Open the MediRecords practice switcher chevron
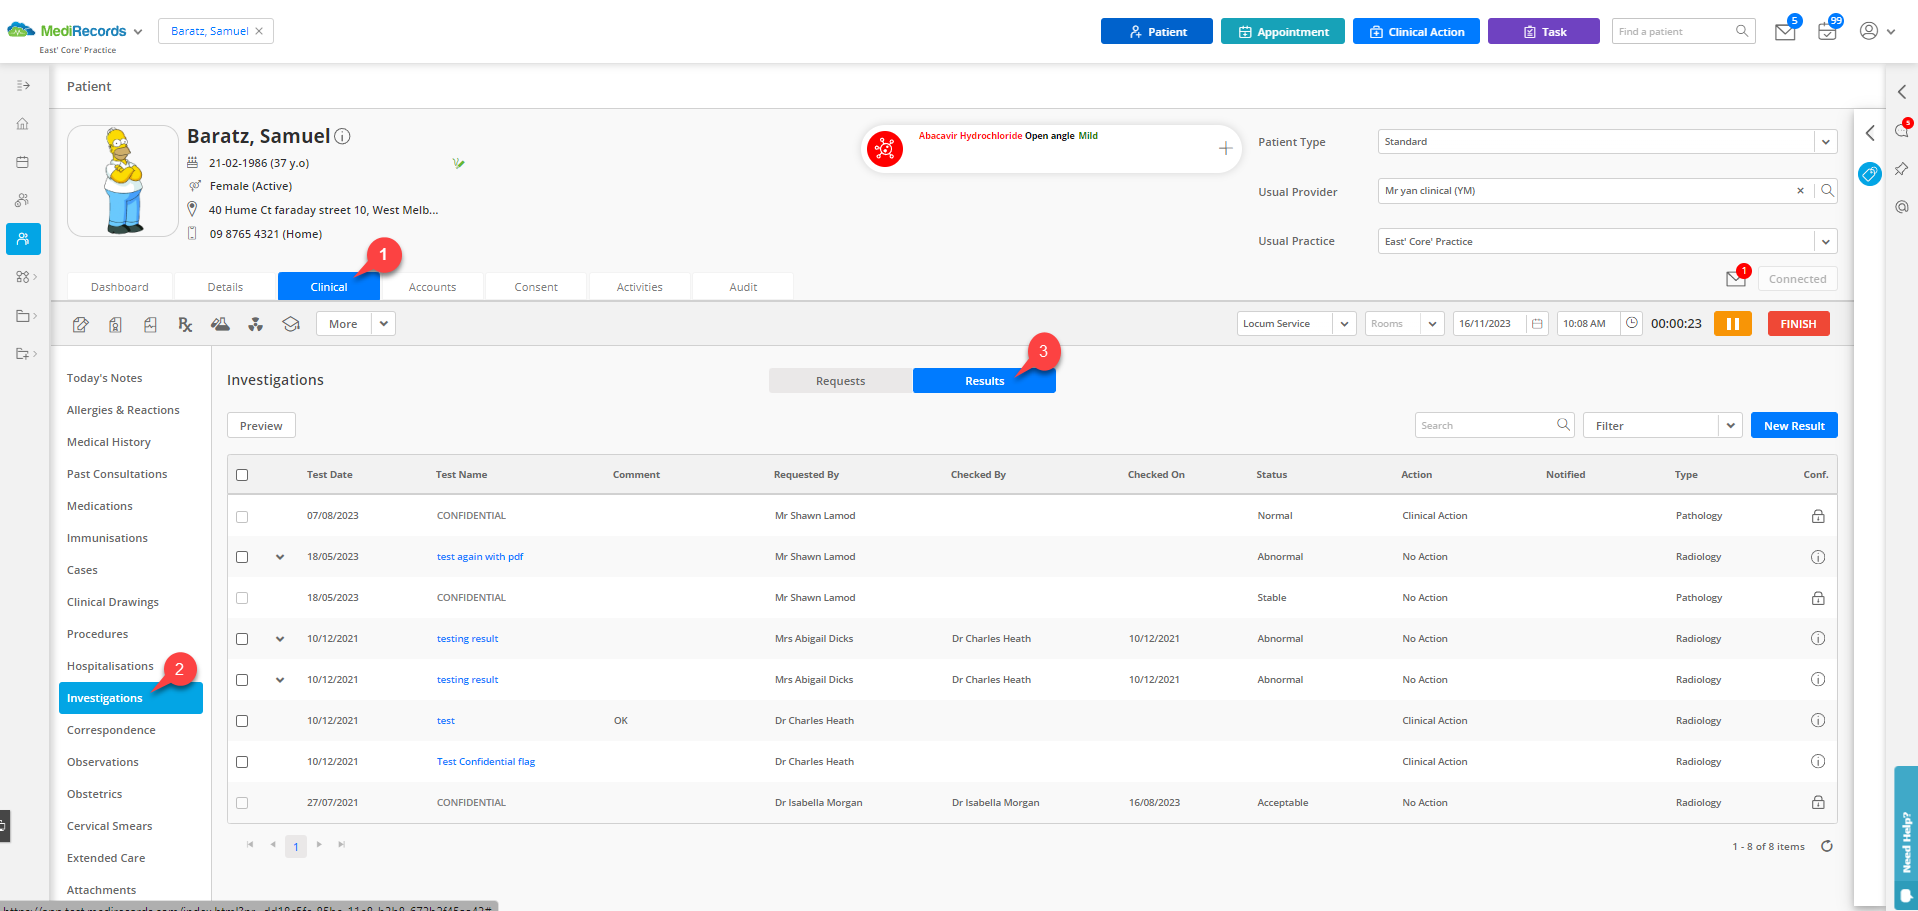The height and width of the screenshot is (911, 1918). (x=138, y=32)
